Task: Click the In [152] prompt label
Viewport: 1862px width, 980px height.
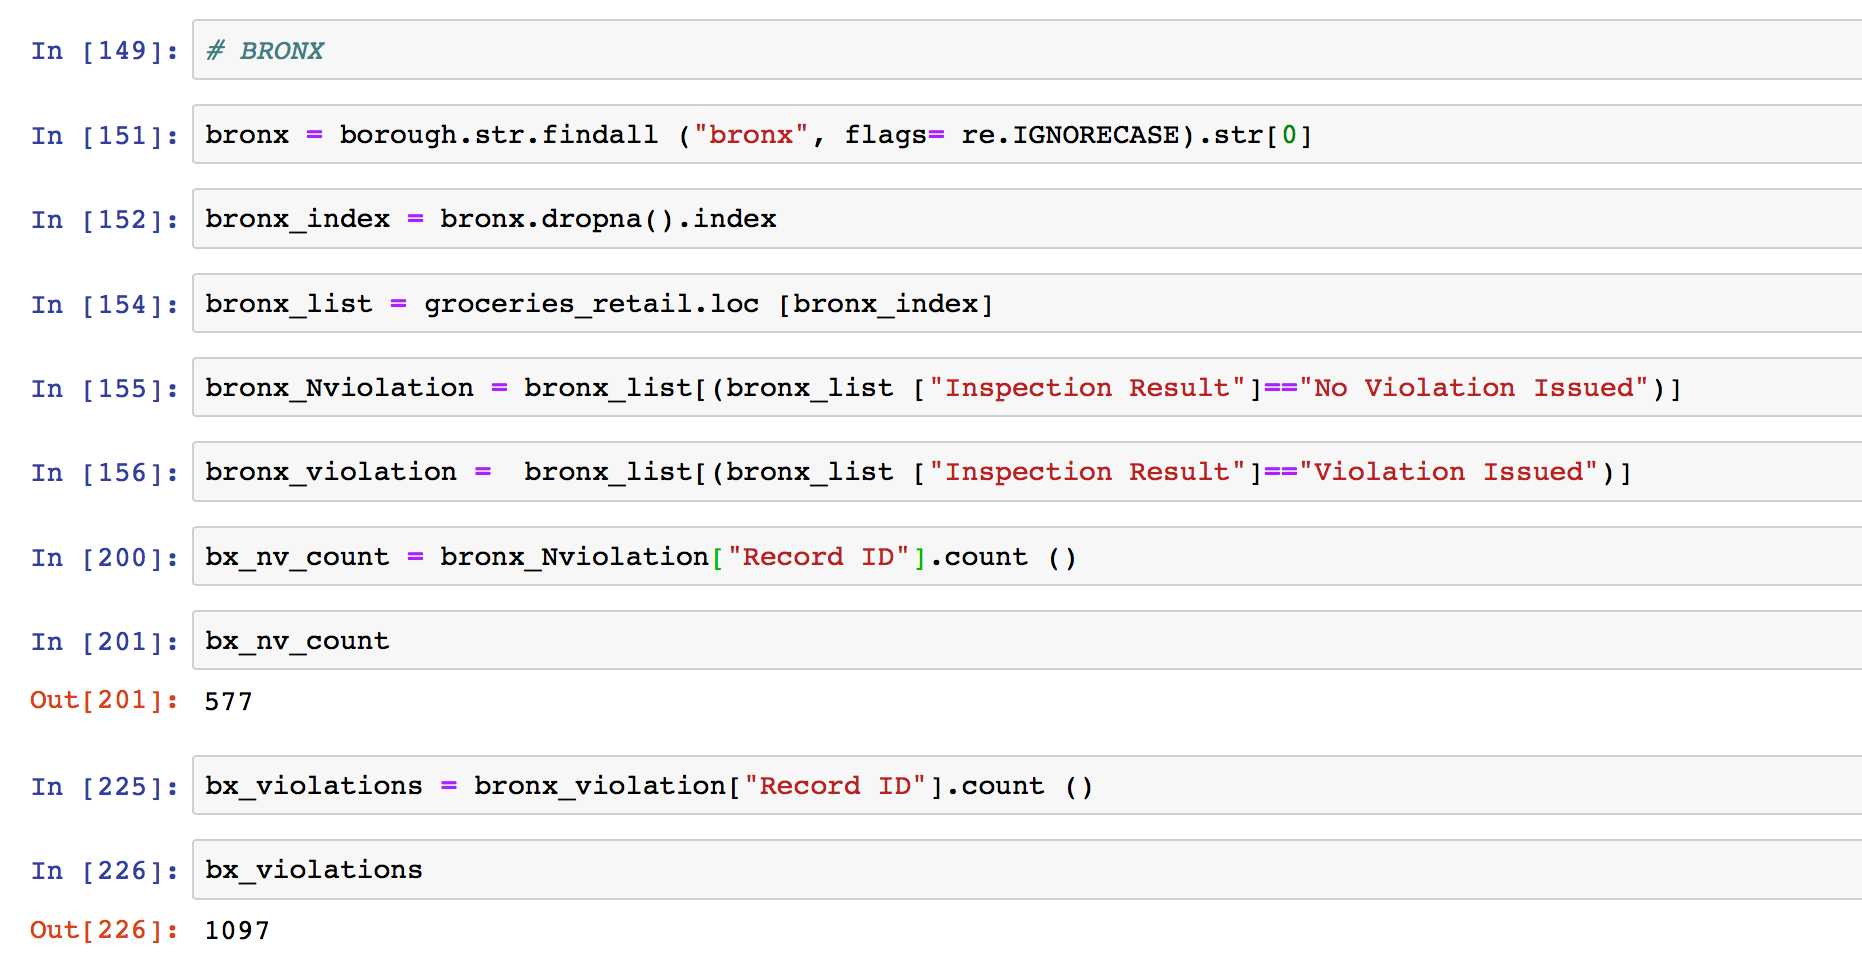Action: [104, 219]
